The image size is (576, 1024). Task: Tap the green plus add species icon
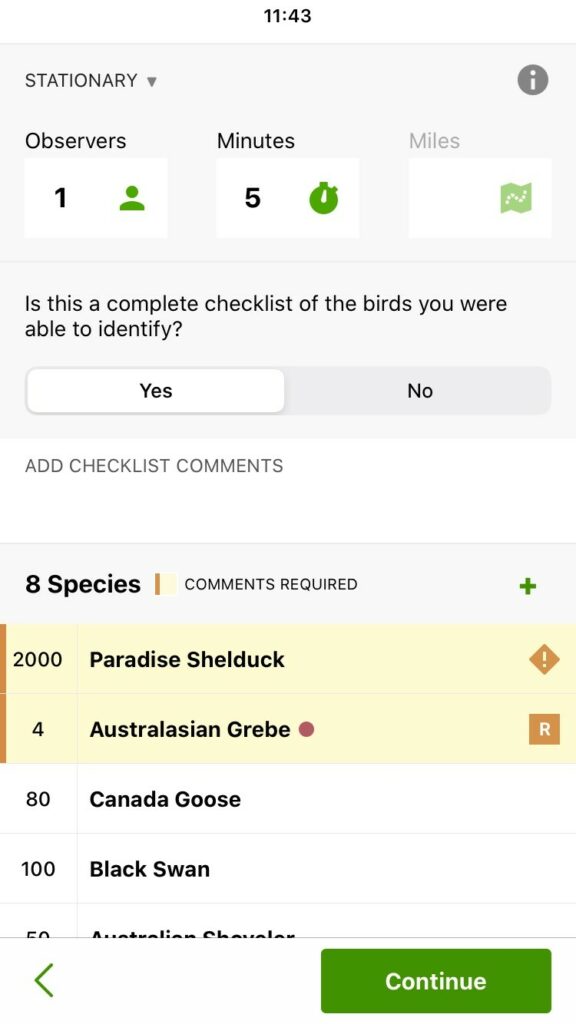point(528,586)
